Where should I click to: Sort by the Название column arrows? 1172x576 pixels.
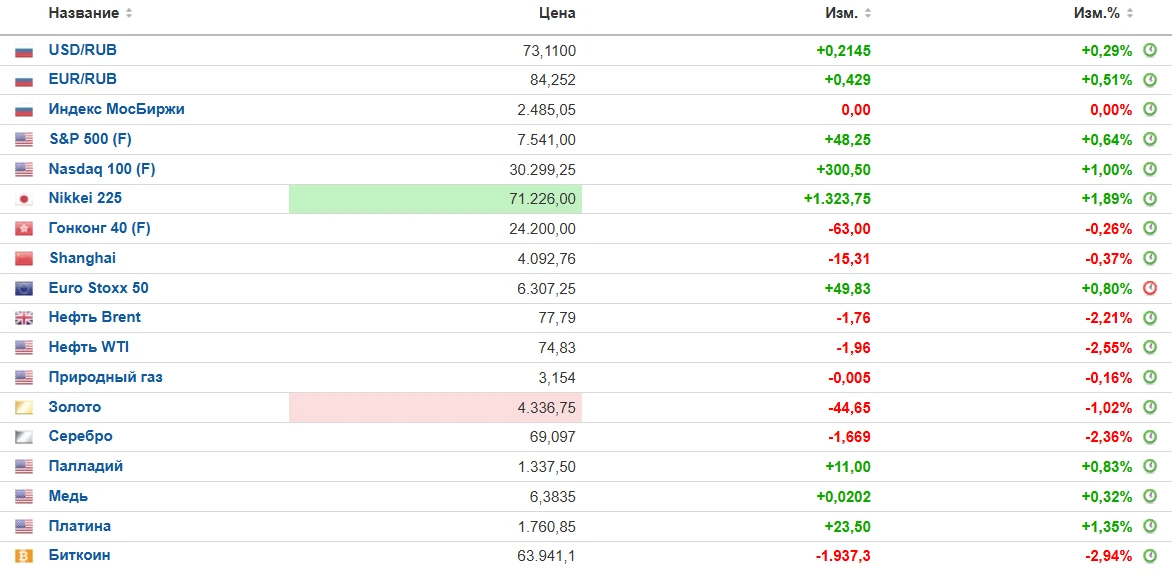pos(129,13)
